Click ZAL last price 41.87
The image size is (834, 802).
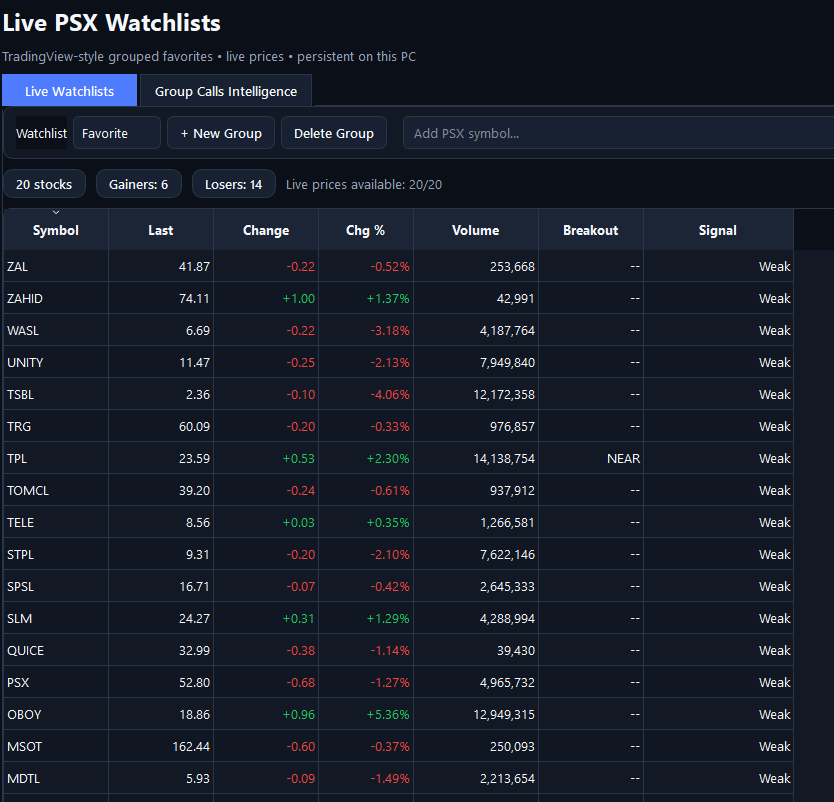(194, 266)
